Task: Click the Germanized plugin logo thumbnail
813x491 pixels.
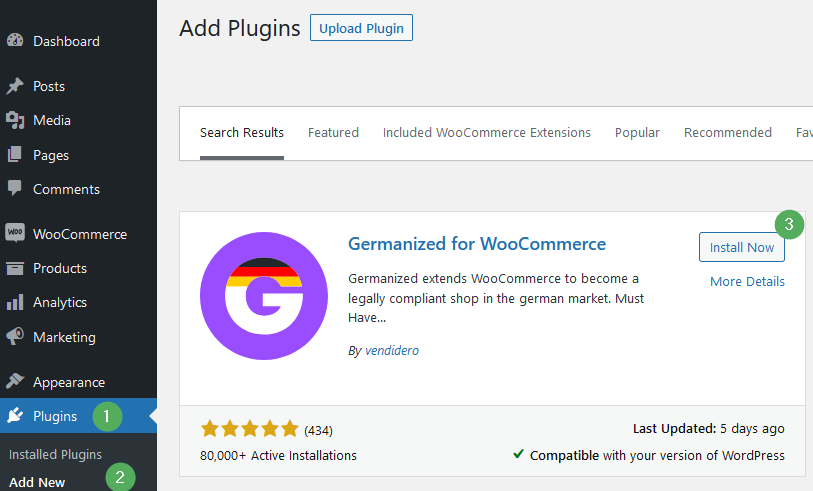Action: point(264,296)
